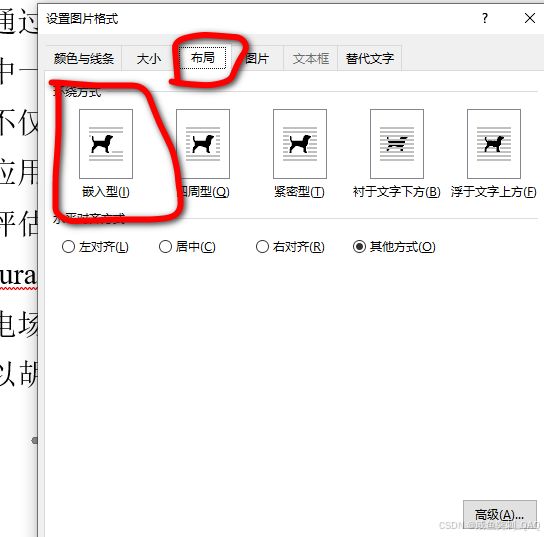Switch to the 布局 tab
Viewport: 544px width, 537px height.
(203, 58)
